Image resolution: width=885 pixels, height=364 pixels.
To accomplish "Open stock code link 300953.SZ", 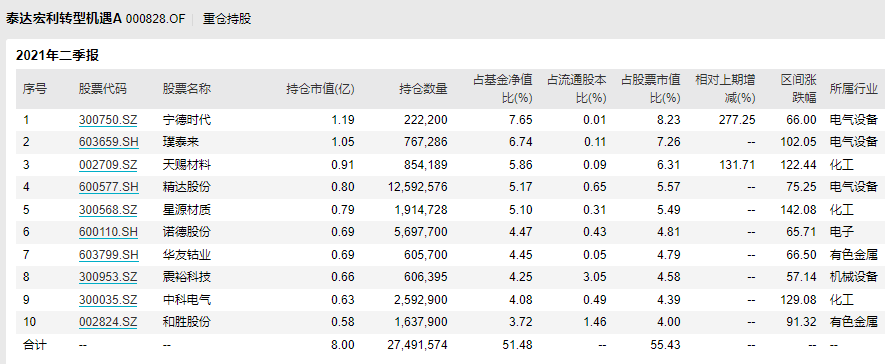I will (108, 277).
